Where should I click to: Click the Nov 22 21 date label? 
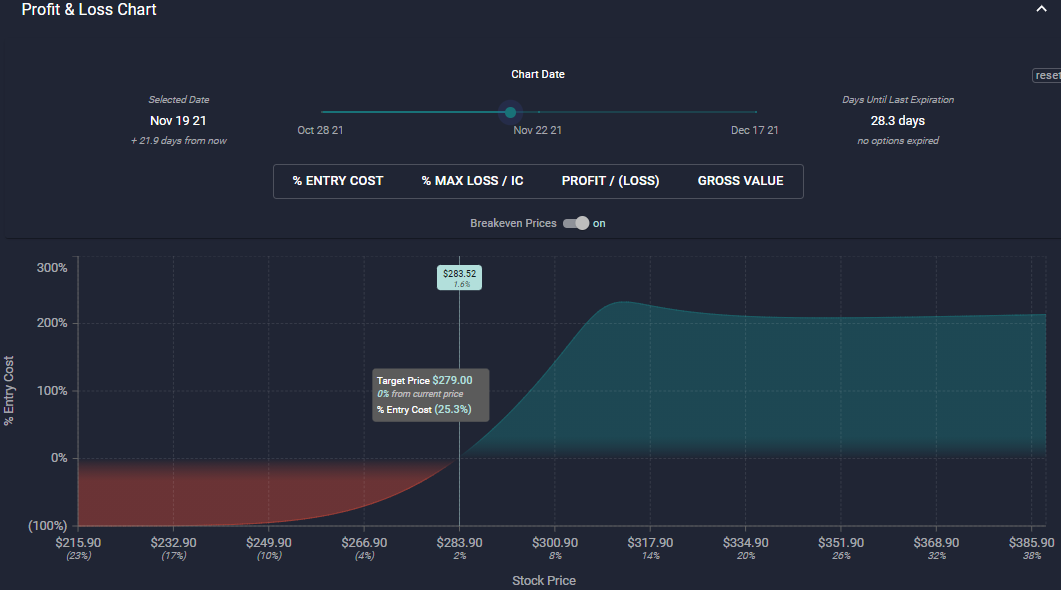click(537, 131)
